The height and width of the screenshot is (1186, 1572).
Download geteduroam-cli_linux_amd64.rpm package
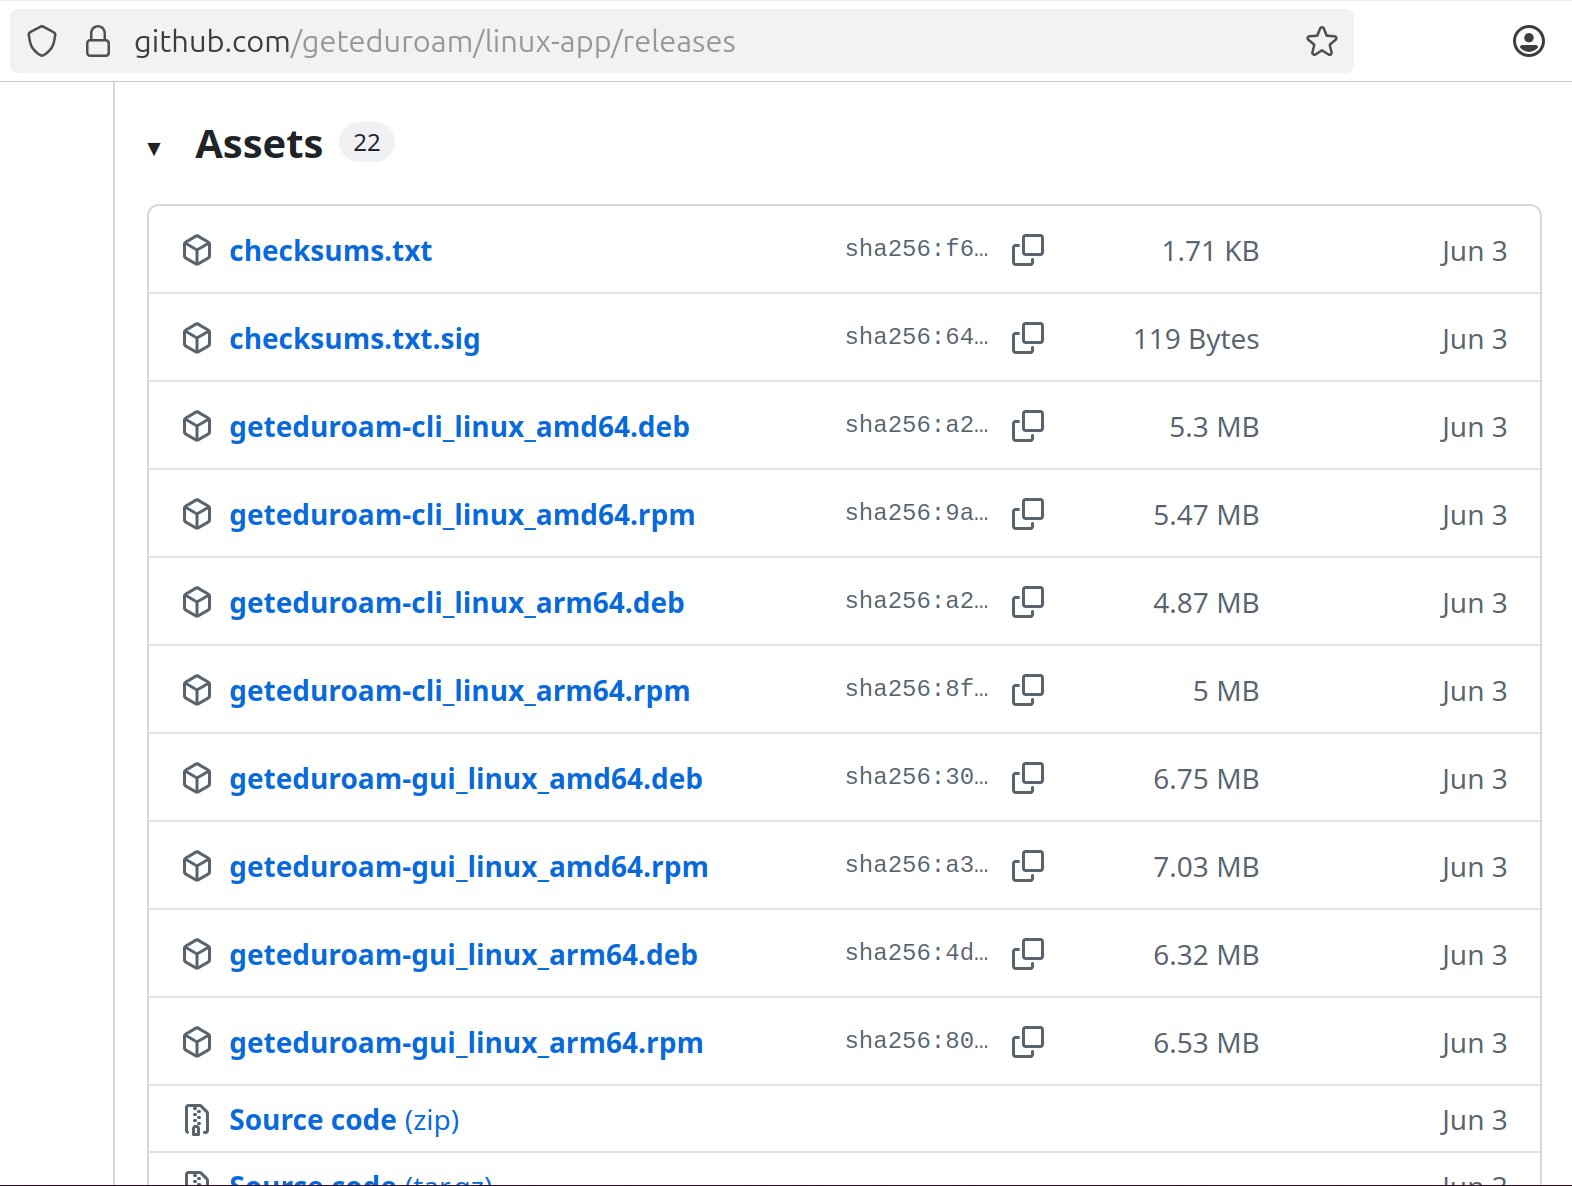[x=461, y=515]
